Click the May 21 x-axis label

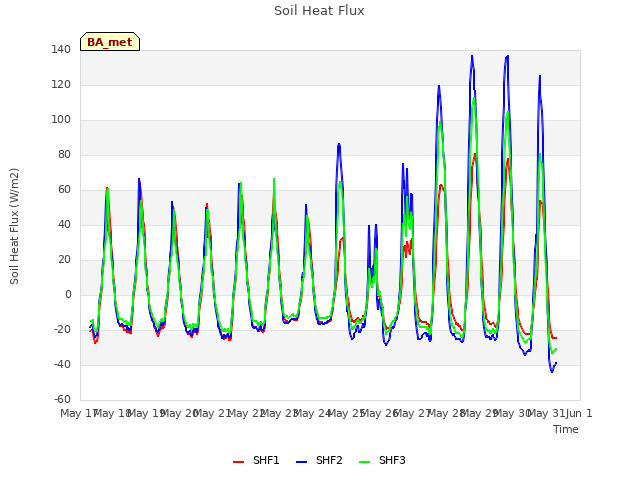(212, 413)
